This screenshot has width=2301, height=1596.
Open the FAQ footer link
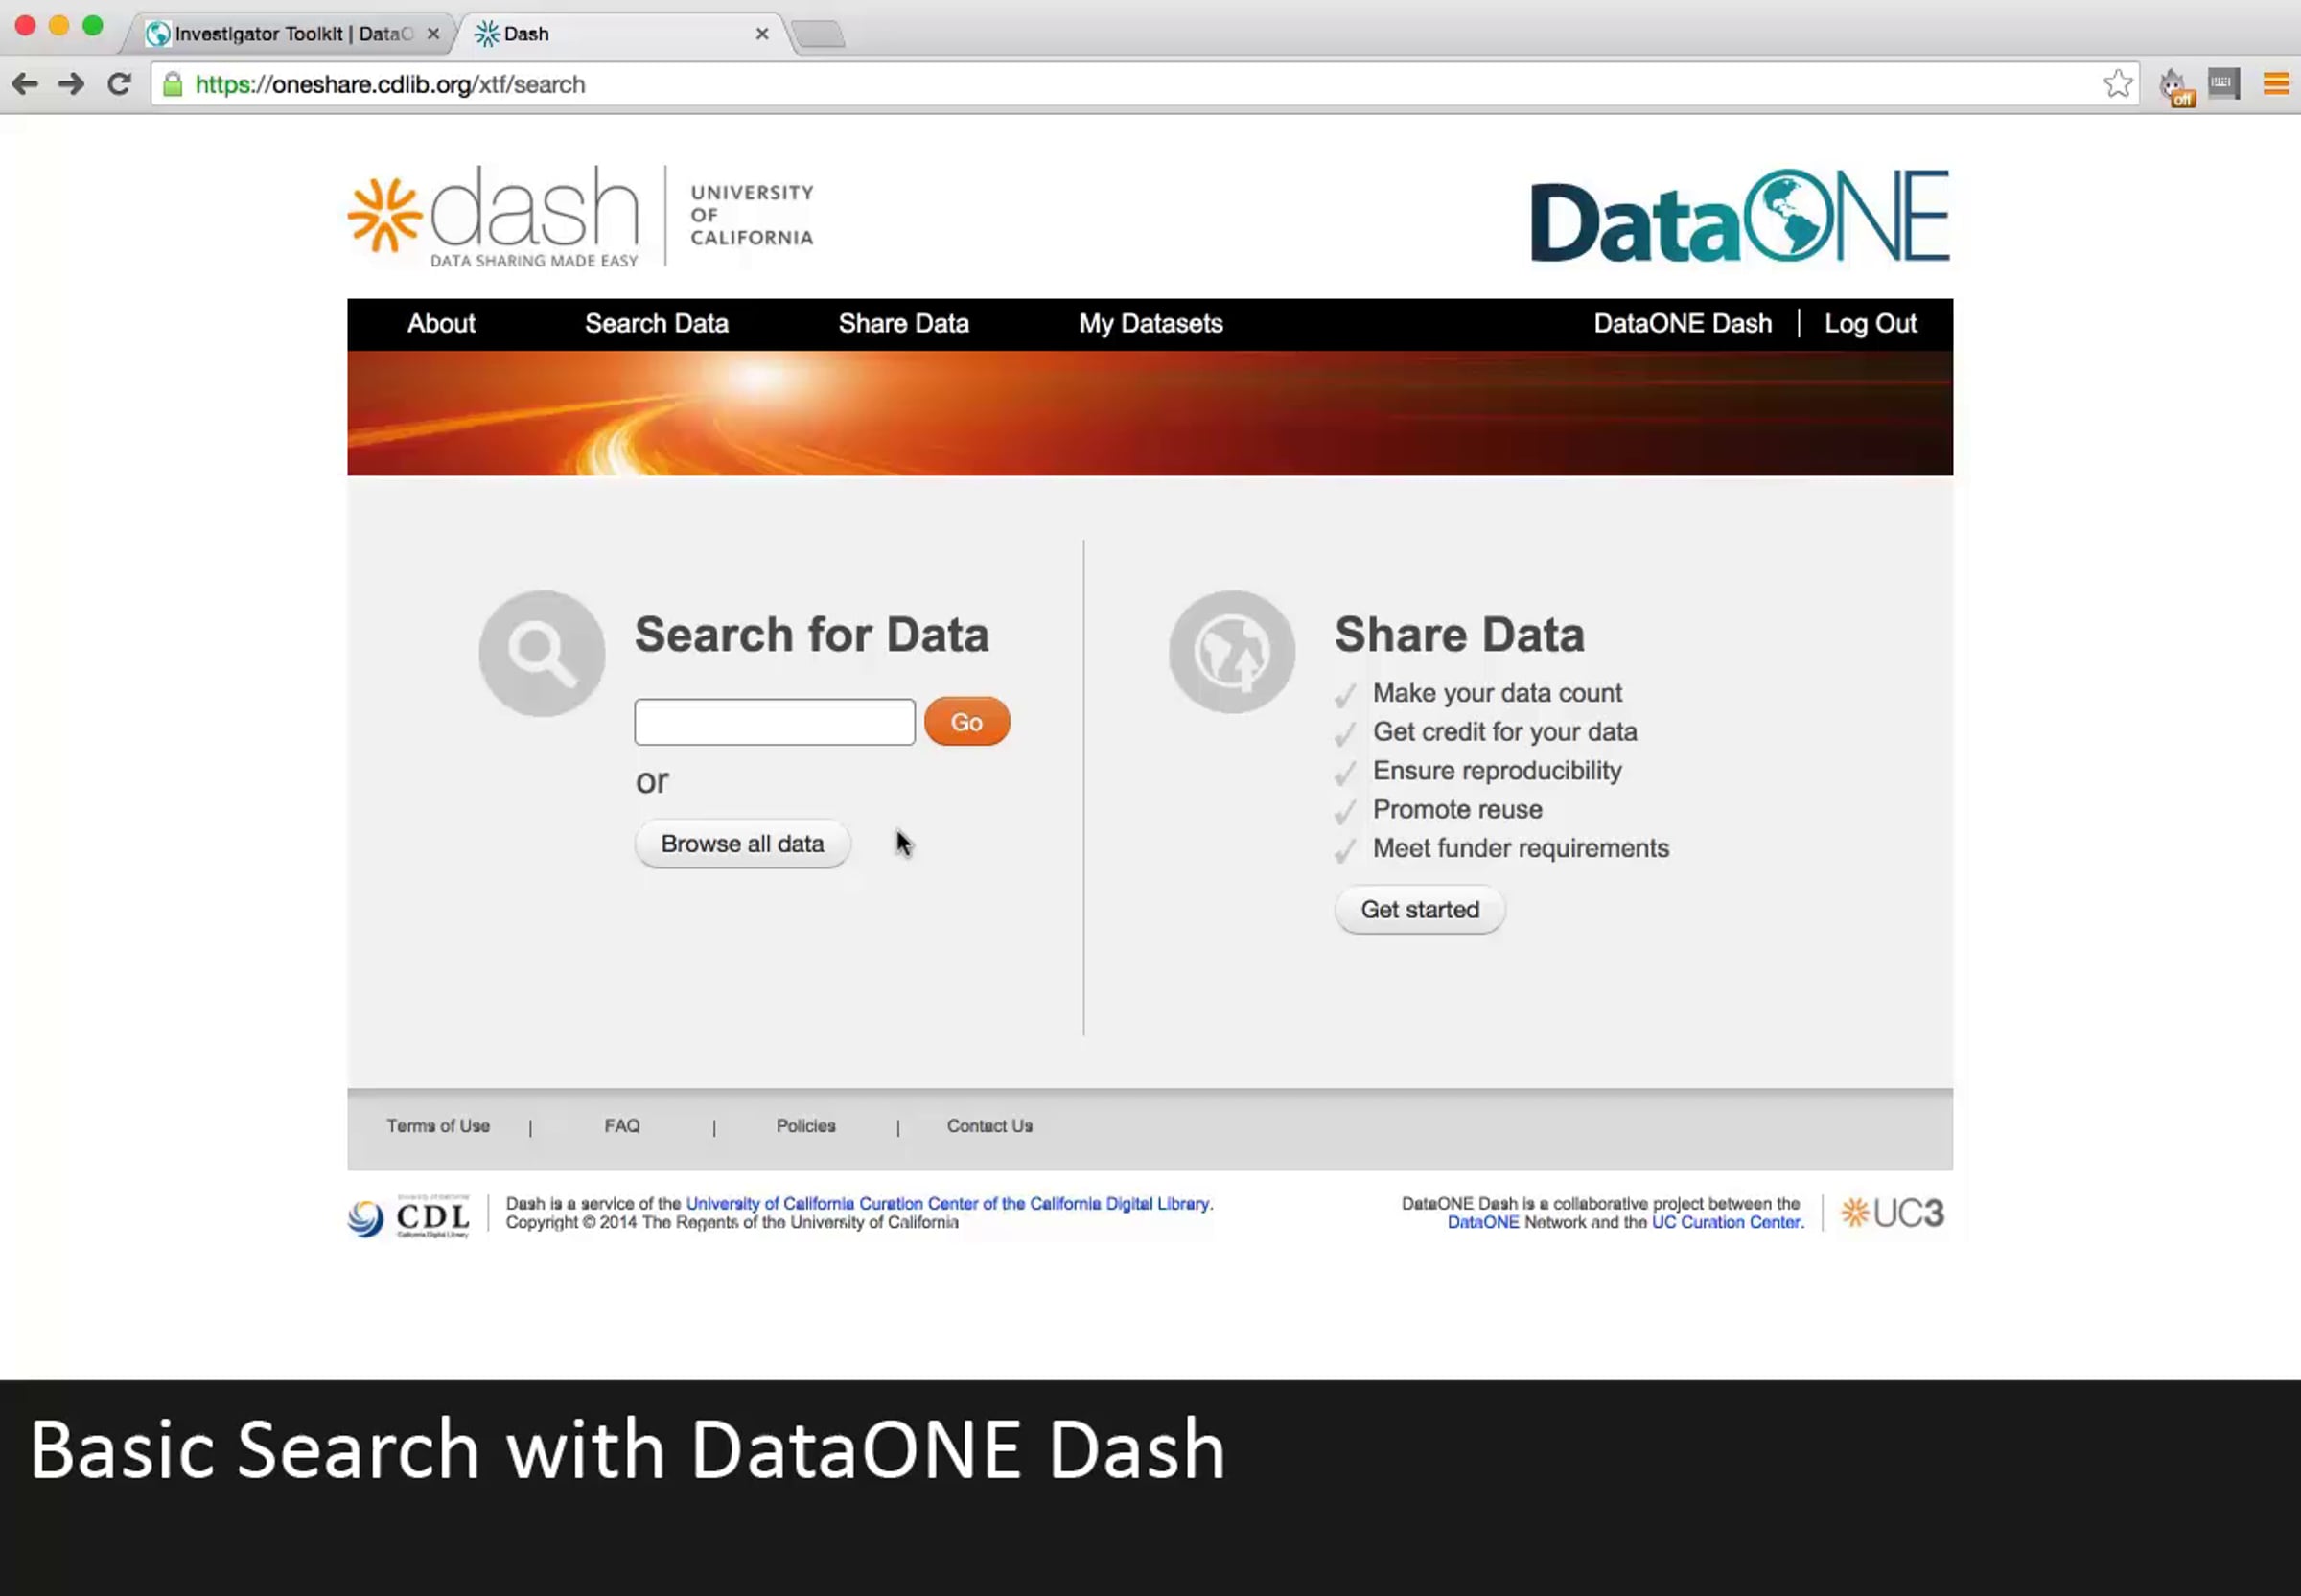click(621, 1126)
